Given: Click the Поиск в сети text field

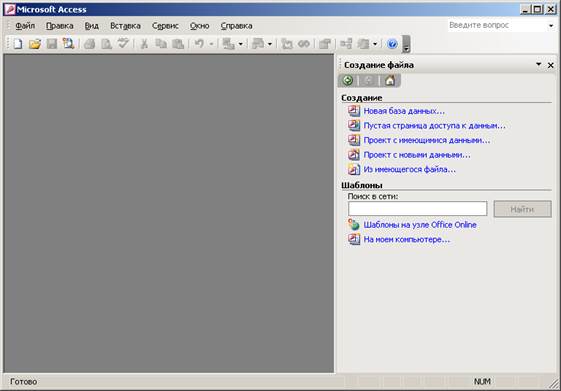Looking at the screenshot, I should 418,209.
